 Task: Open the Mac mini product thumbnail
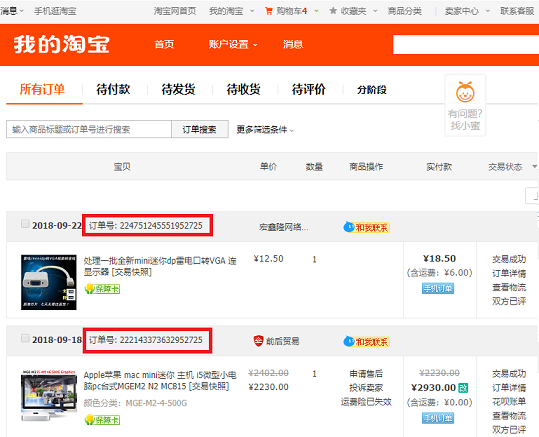49,395
